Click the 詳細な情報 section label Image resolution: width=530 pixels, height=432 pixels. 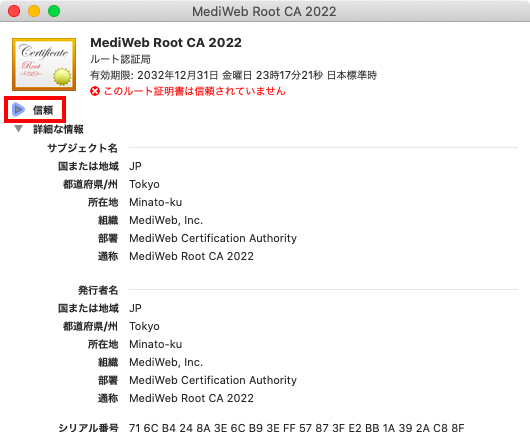click(x=58, y=129)
